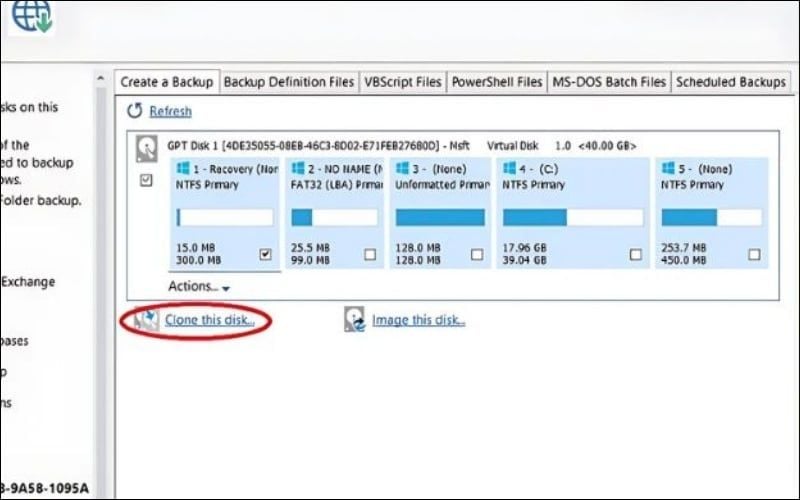Click the 253.7 MB used size text
The height and width of the screenshot is (500, 800).
(684, 248)
